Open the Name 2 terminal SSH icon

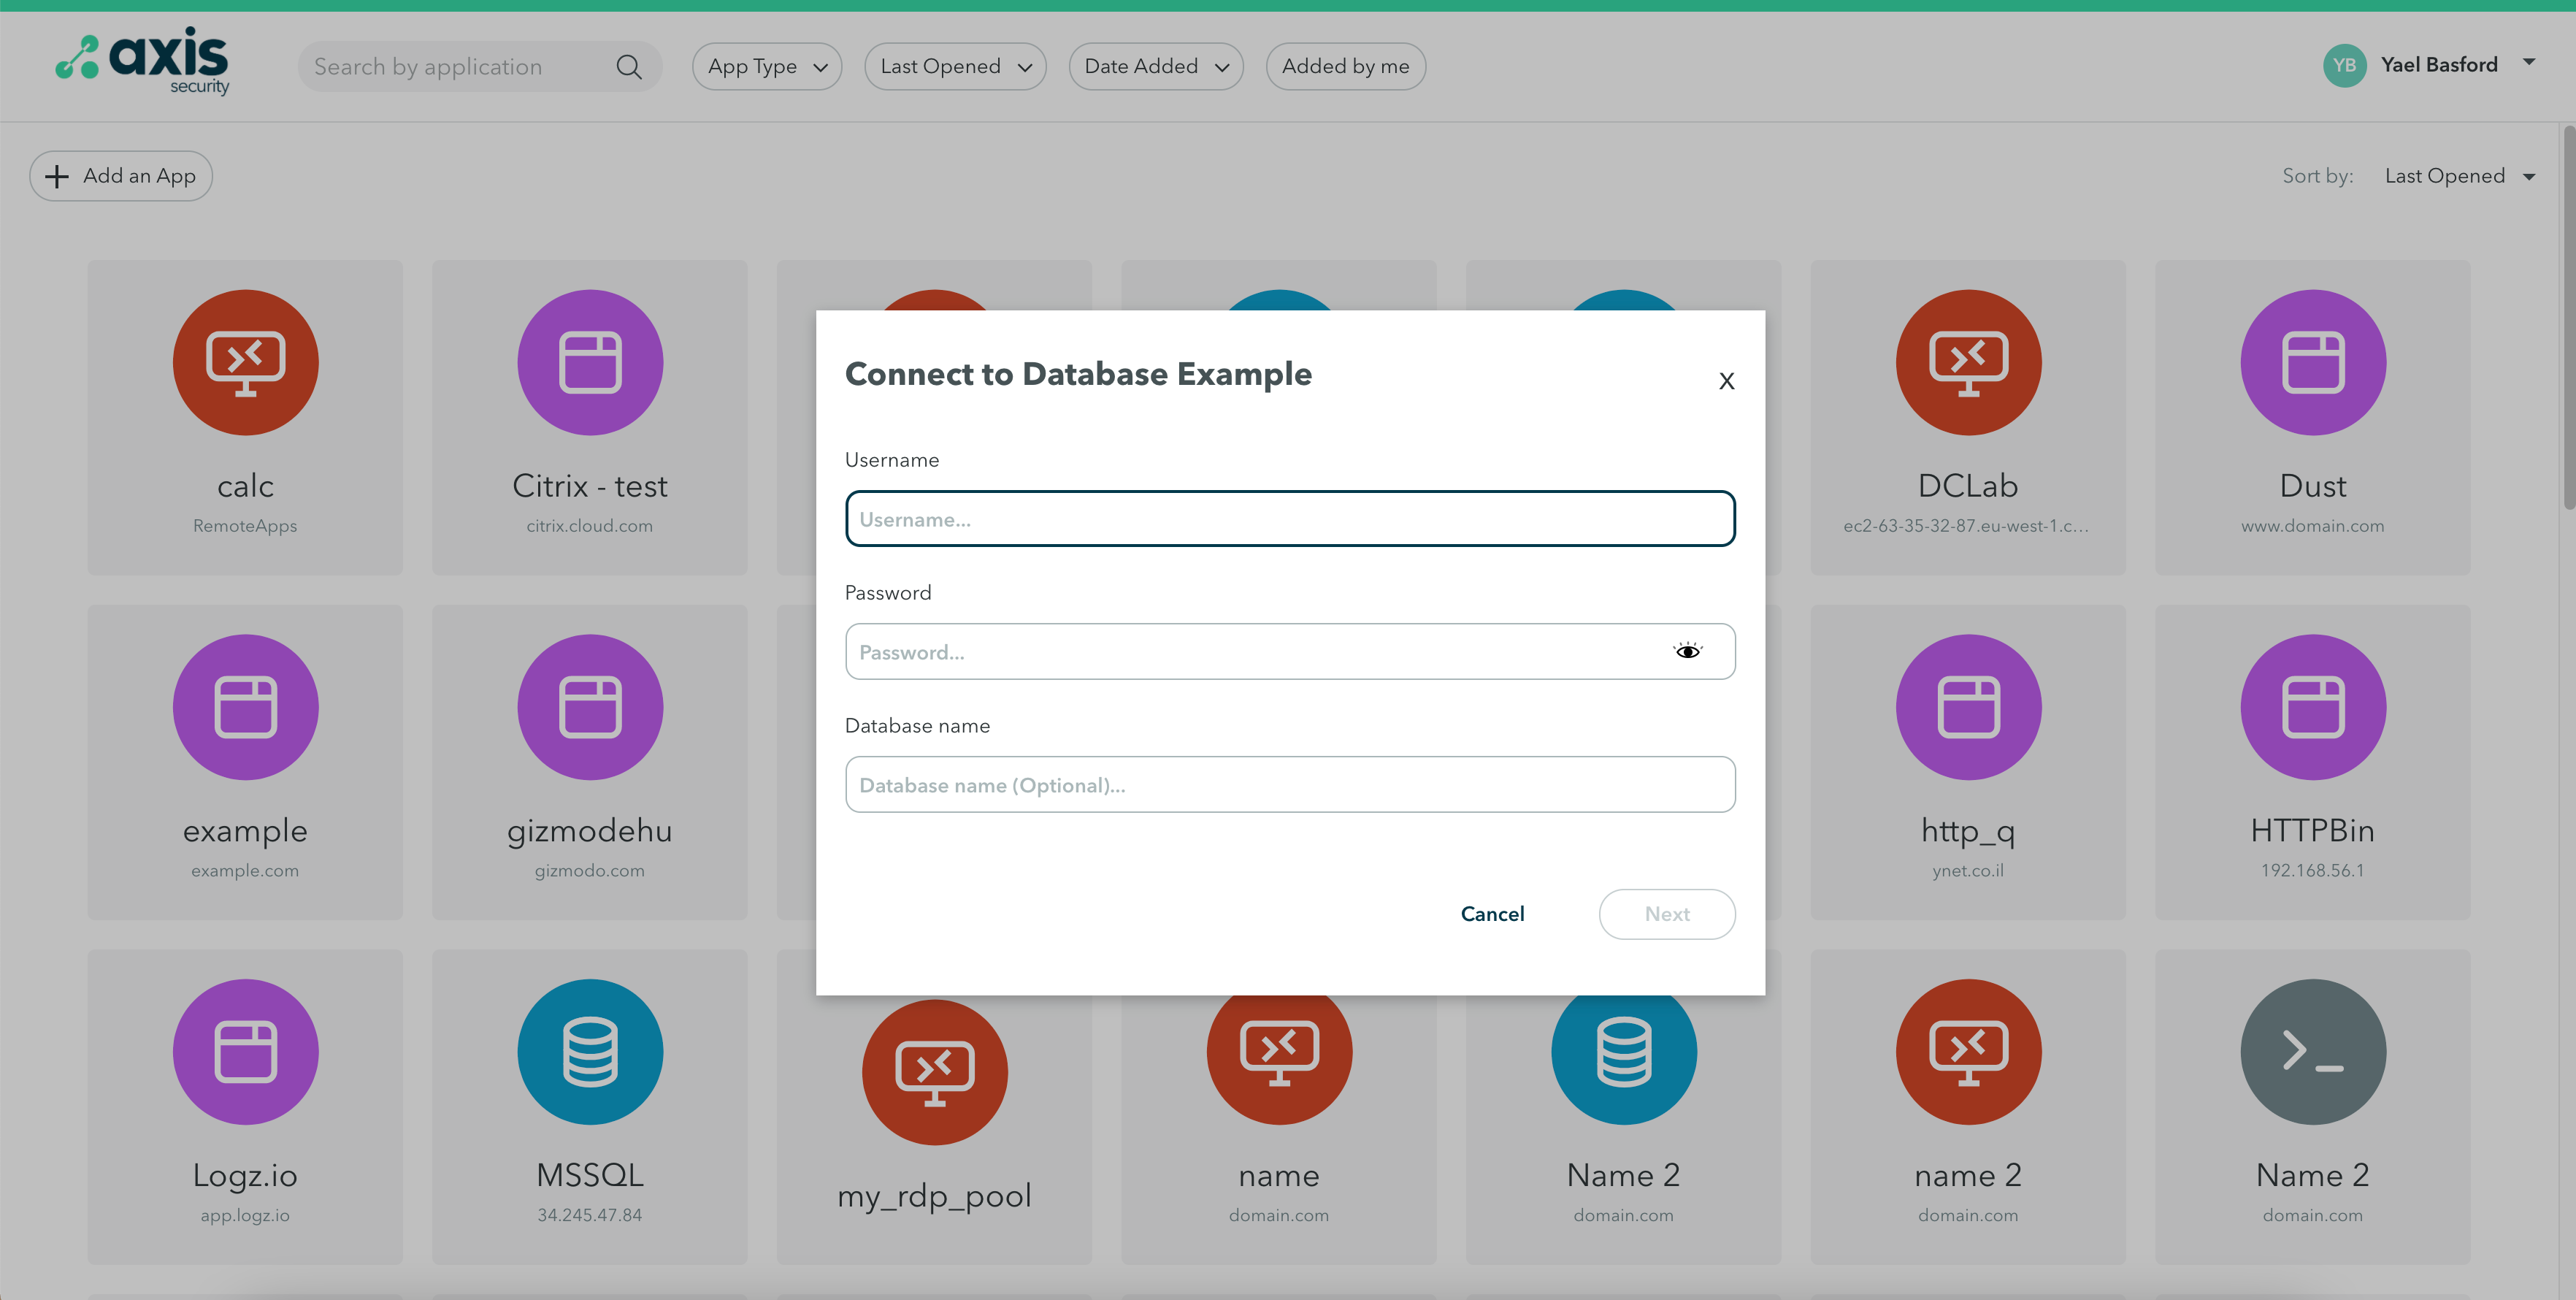(2312, 1051)
